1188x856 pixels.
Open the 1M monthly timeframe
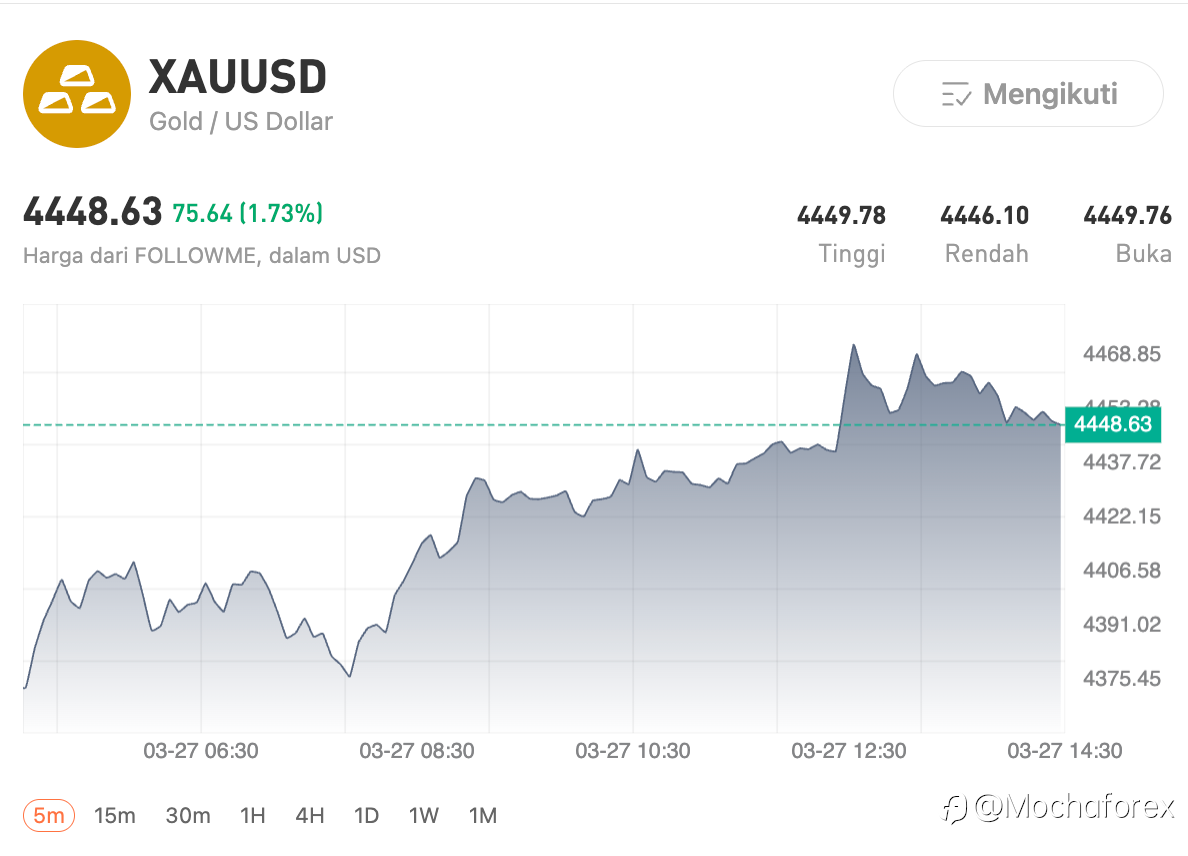coord(483,816)
